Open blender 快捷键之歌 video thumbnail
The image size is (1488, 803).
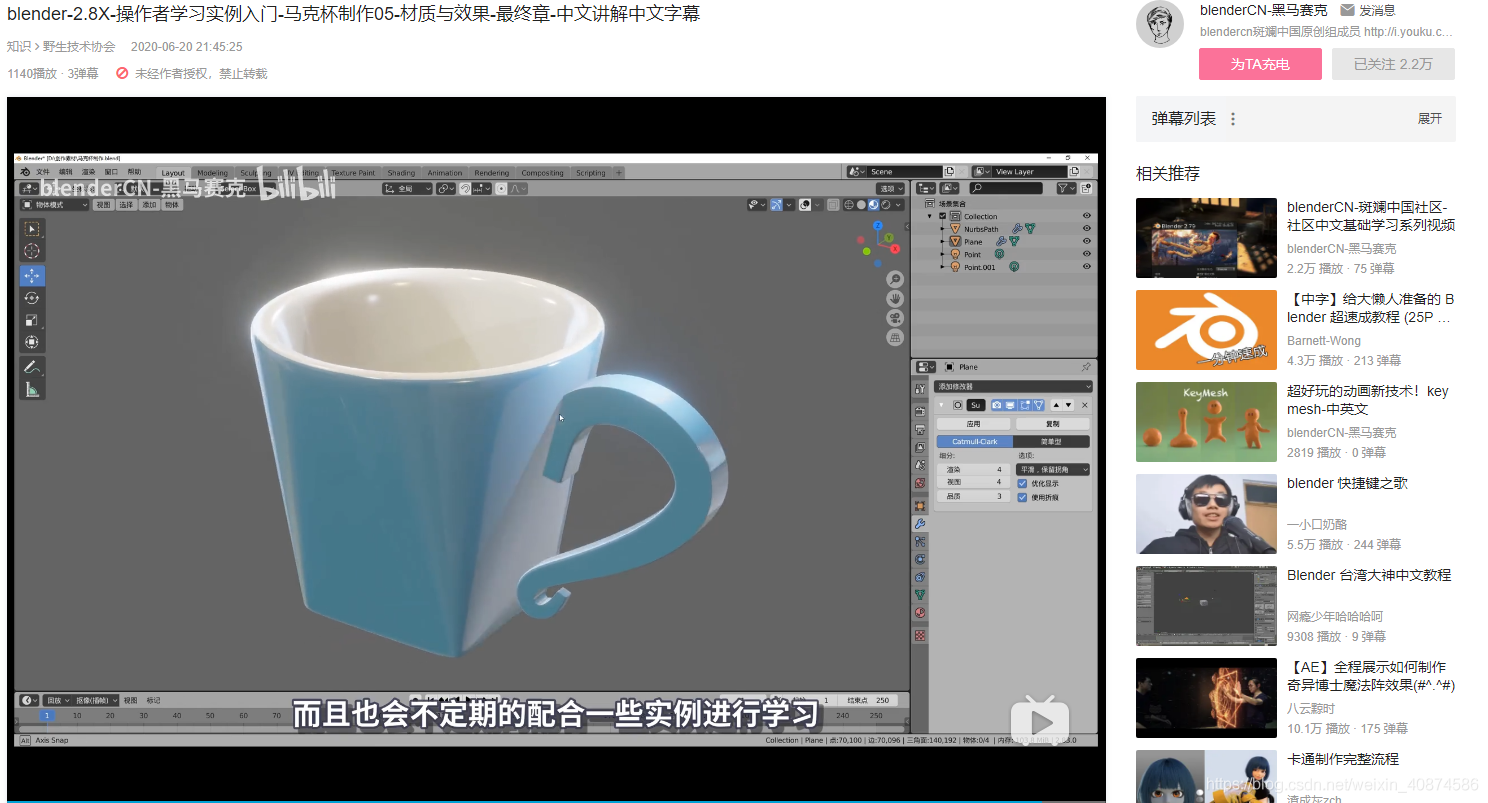pos(1206,514)
